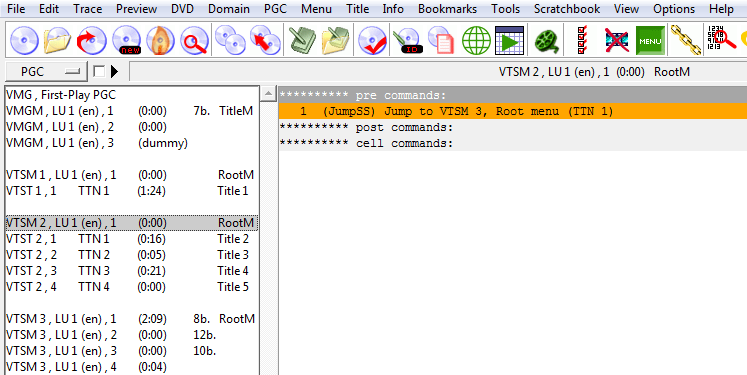747x375 pixels.
Task: Open the Domain menu
Action: pyautogui.click(x=229, y=9)
